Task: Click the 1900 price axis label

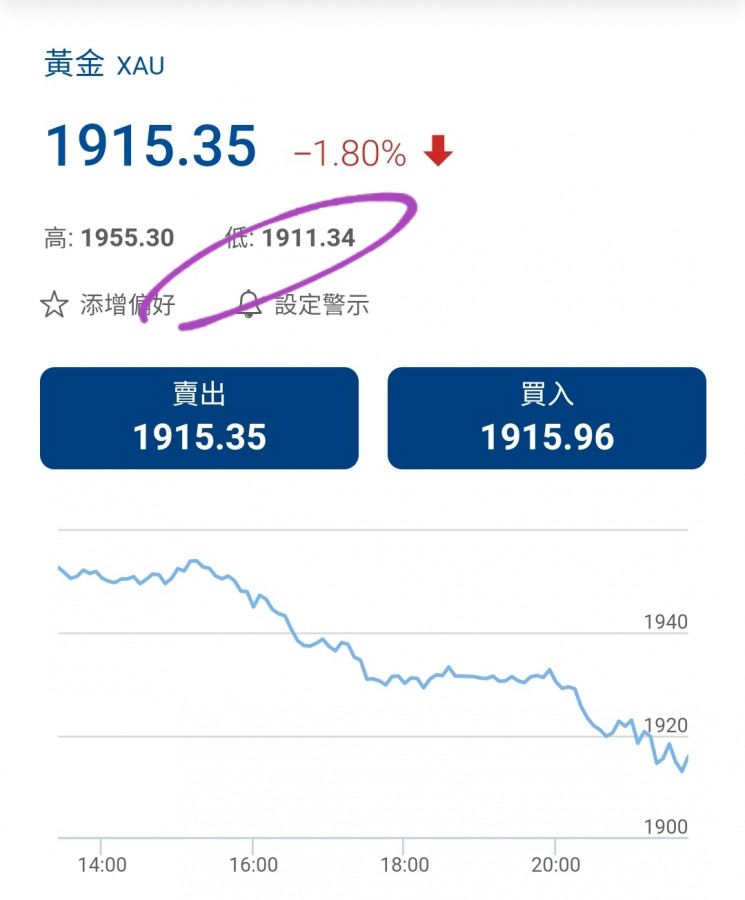Action: click(x=665, y=827)
